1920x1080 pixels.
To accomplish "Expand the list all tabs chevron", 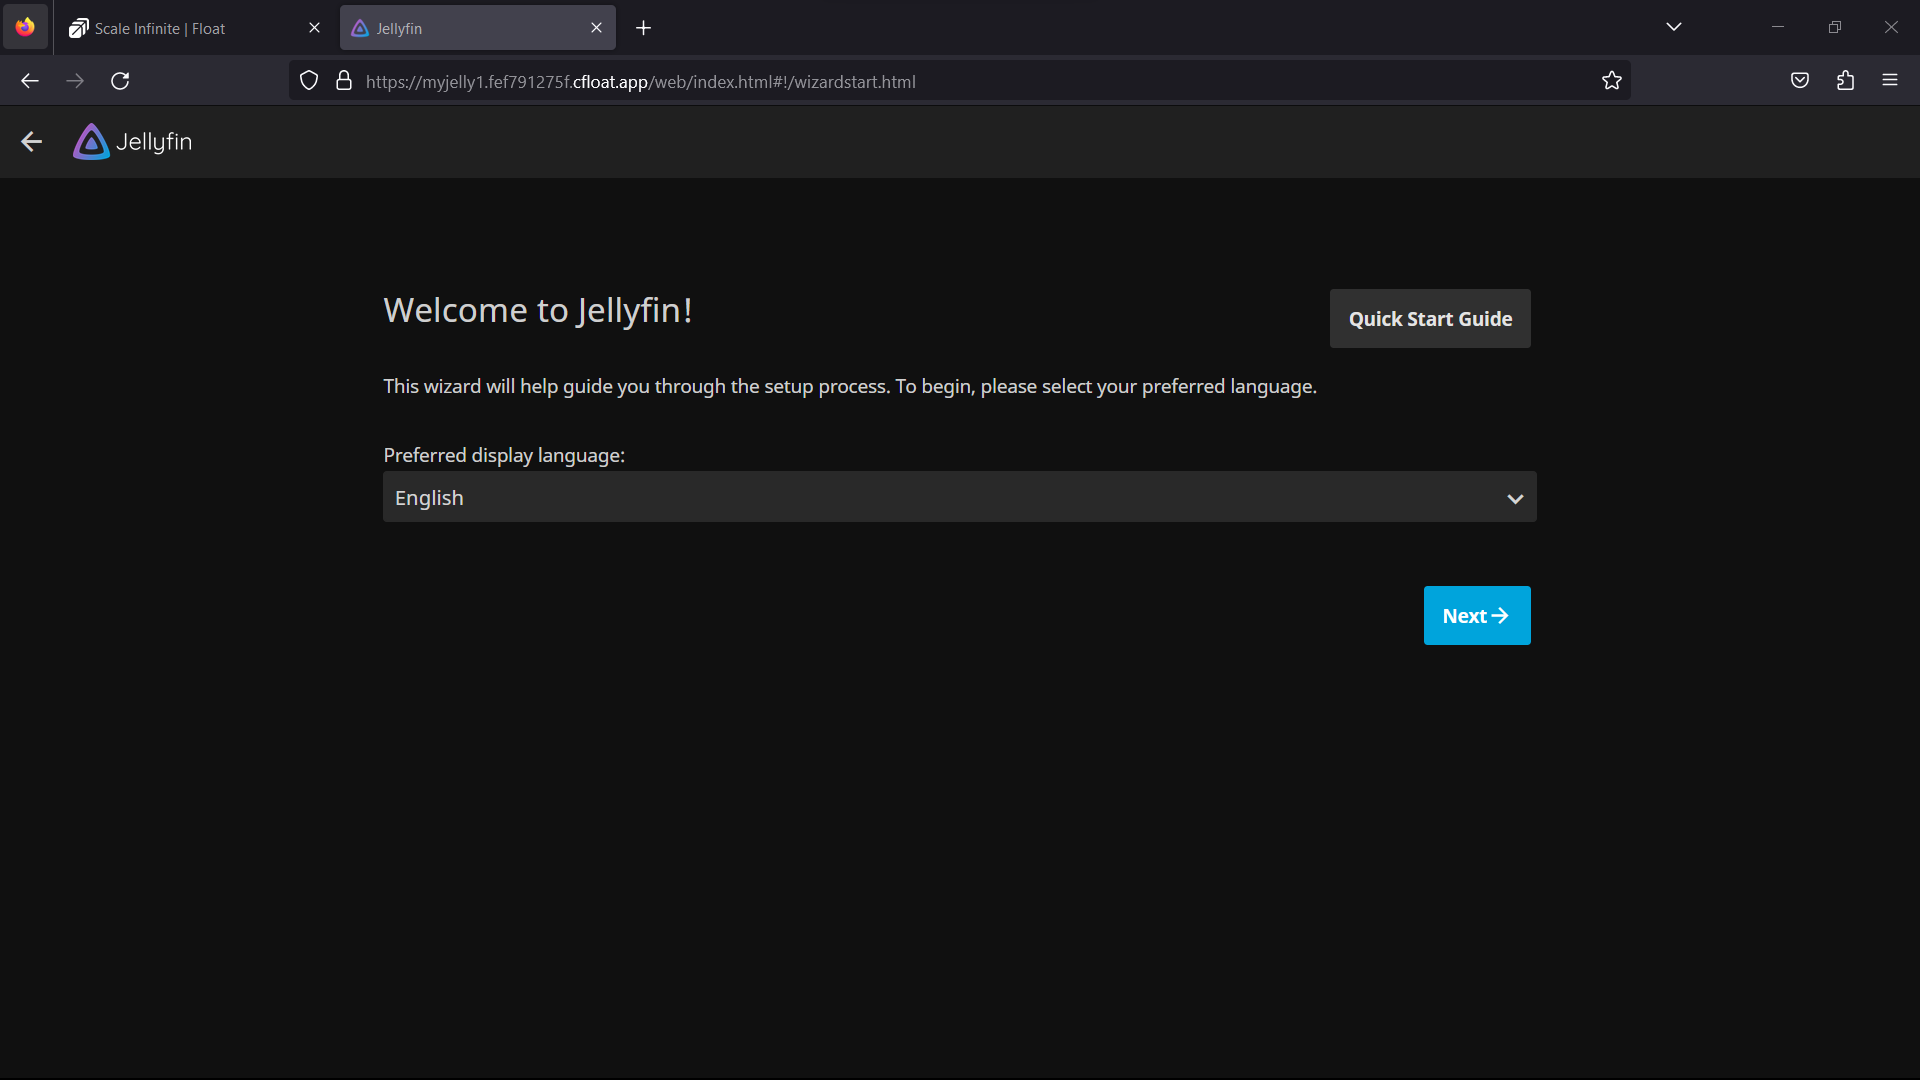I will pyautogui.click(x=1674, y=27).
